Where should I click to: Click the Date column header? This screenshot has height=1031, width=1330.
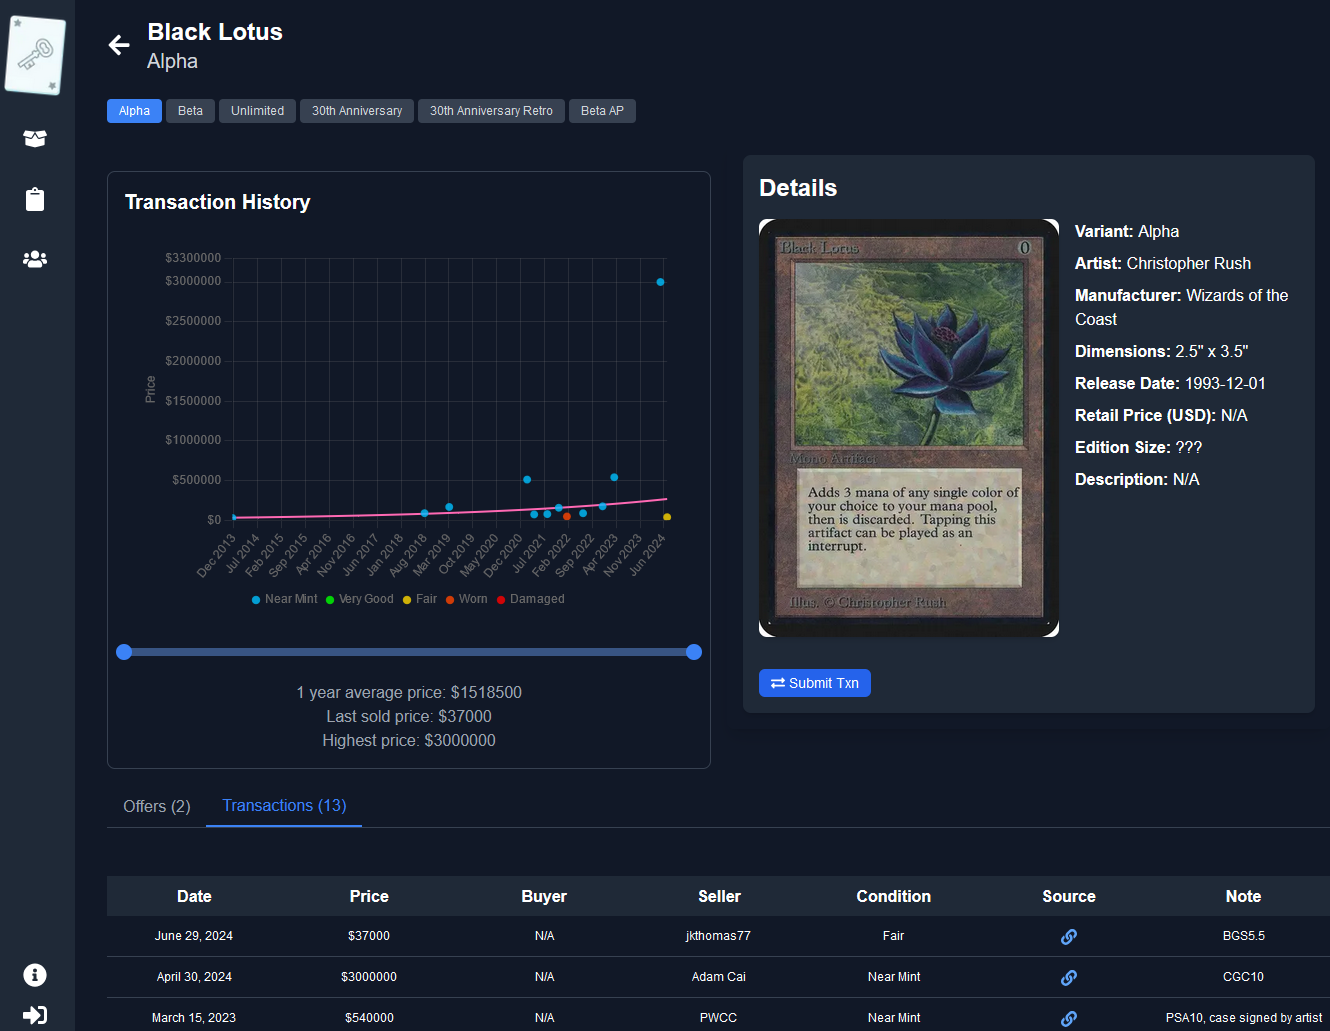tap(194, 896)
